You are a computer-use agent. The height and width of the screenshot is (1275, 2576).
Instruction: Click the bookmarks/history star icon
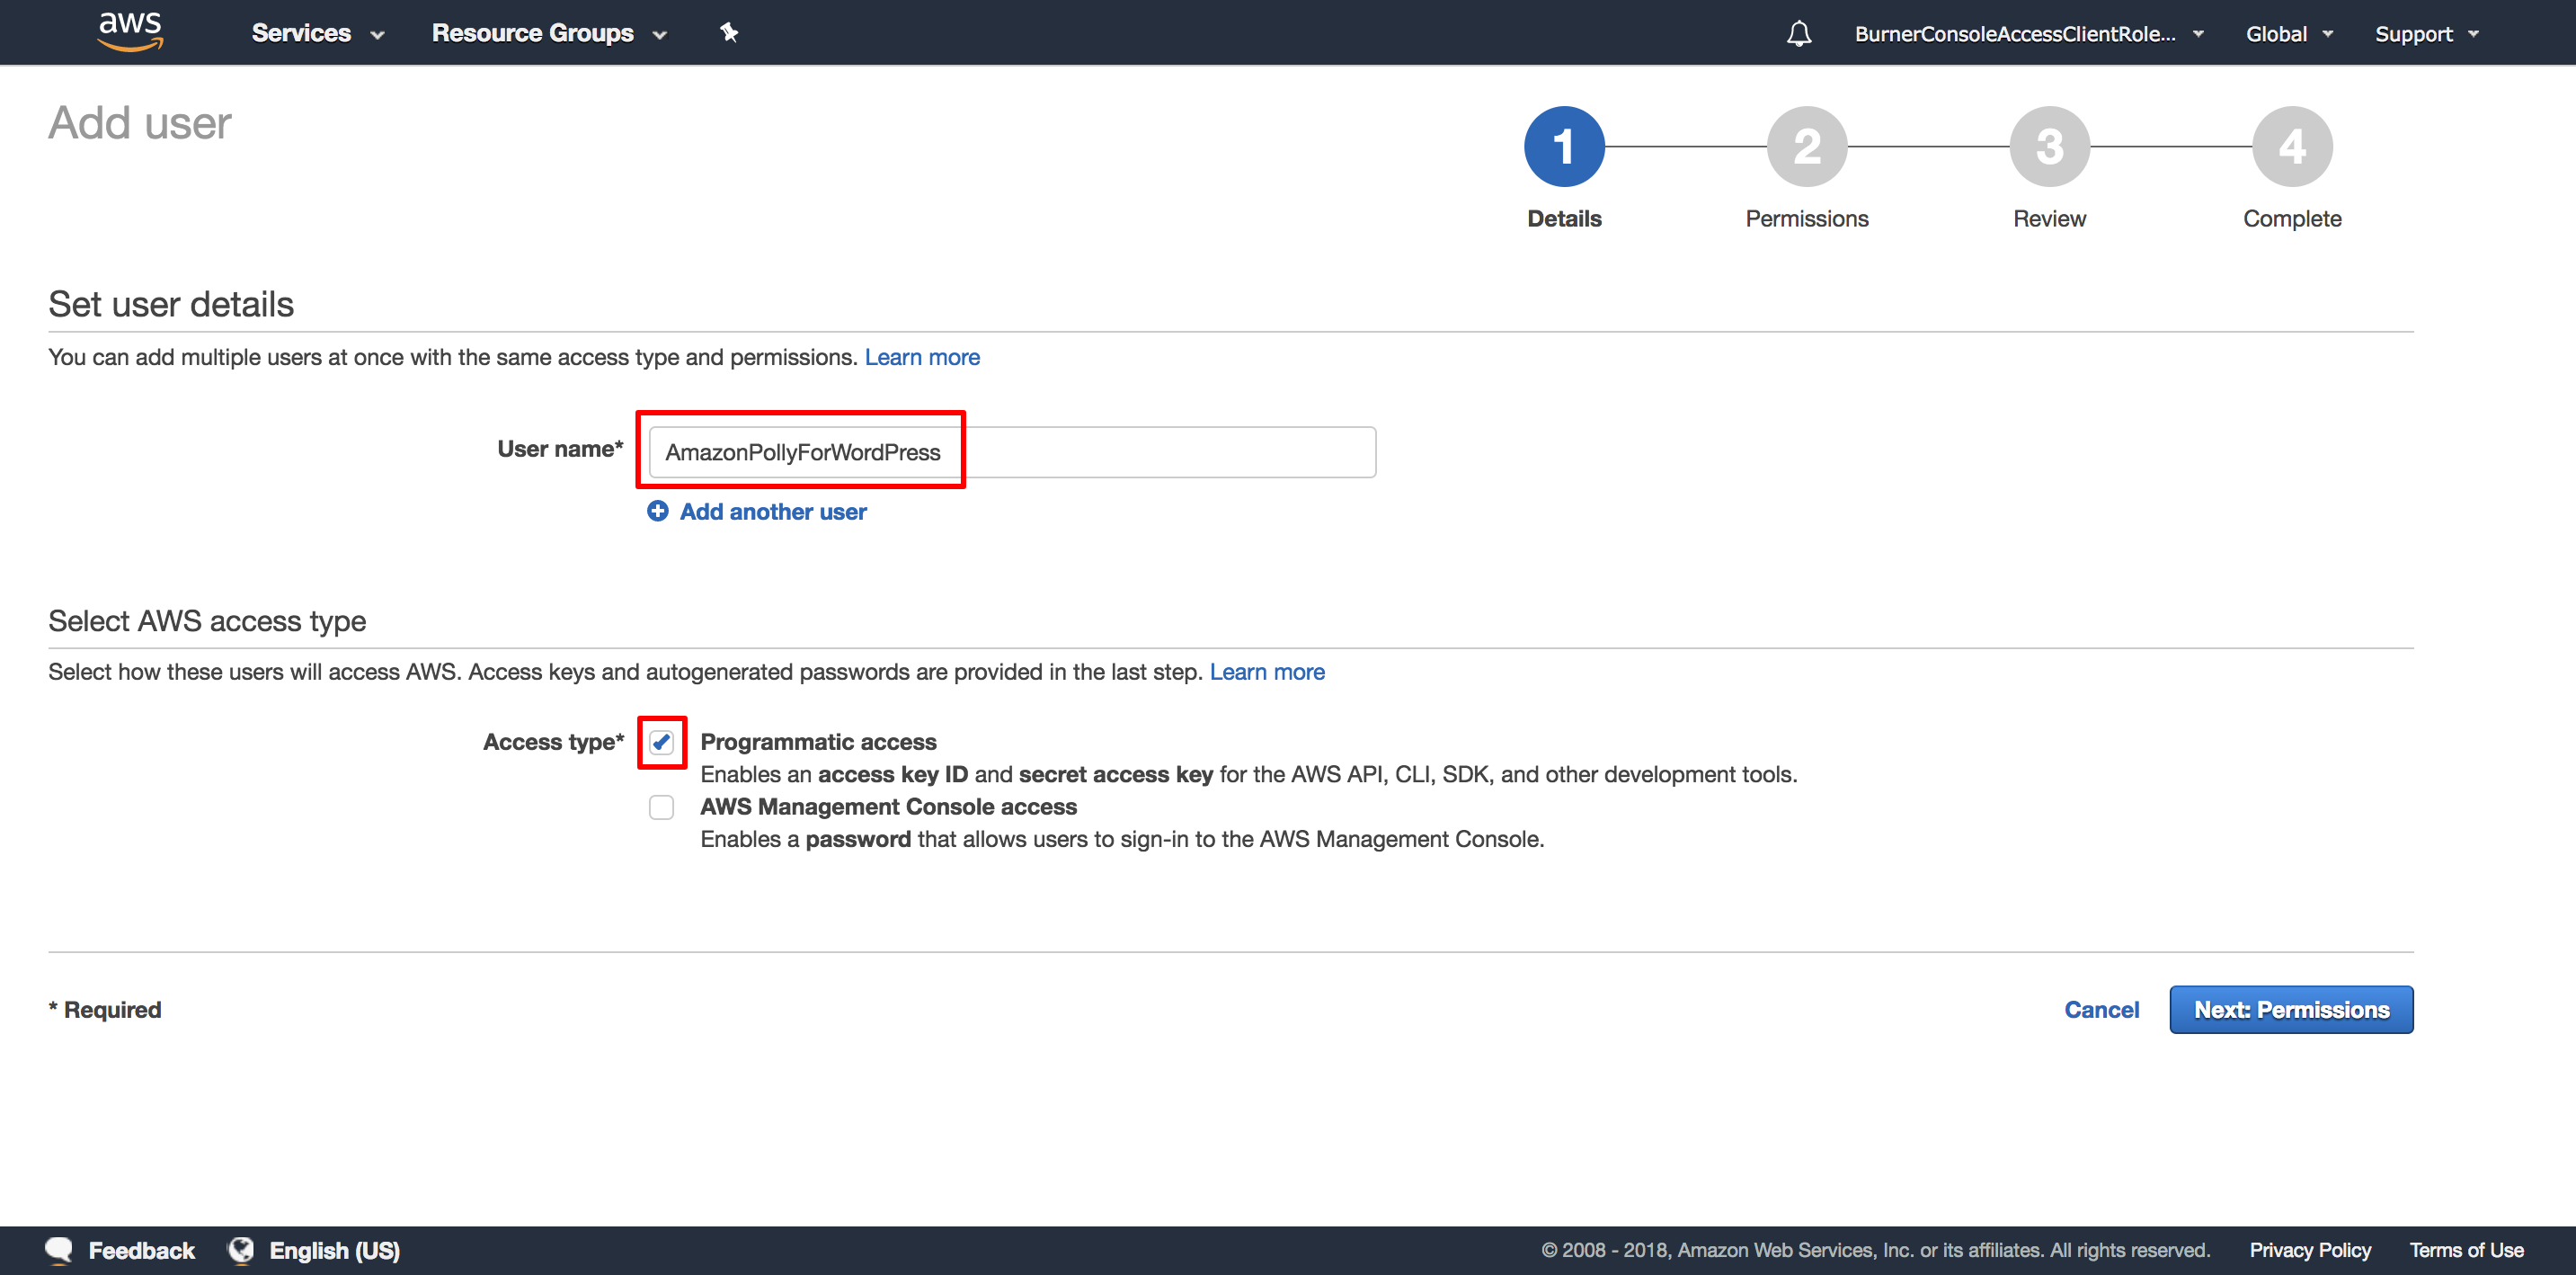click(728, 33)
